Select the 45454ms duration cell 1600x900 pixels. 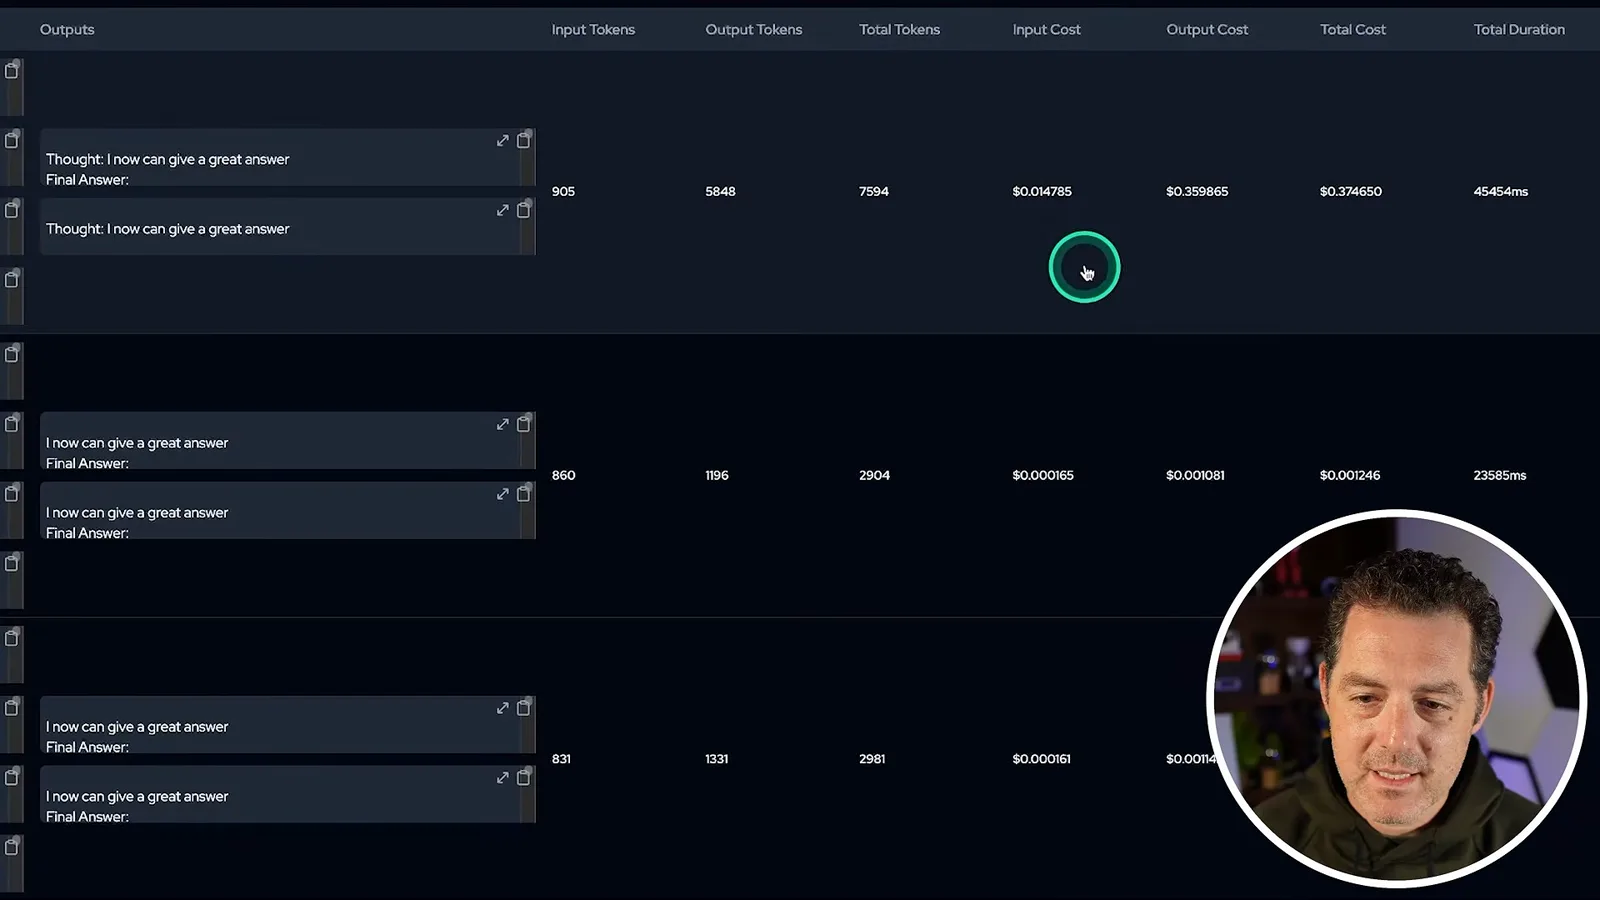point(1500,191)
